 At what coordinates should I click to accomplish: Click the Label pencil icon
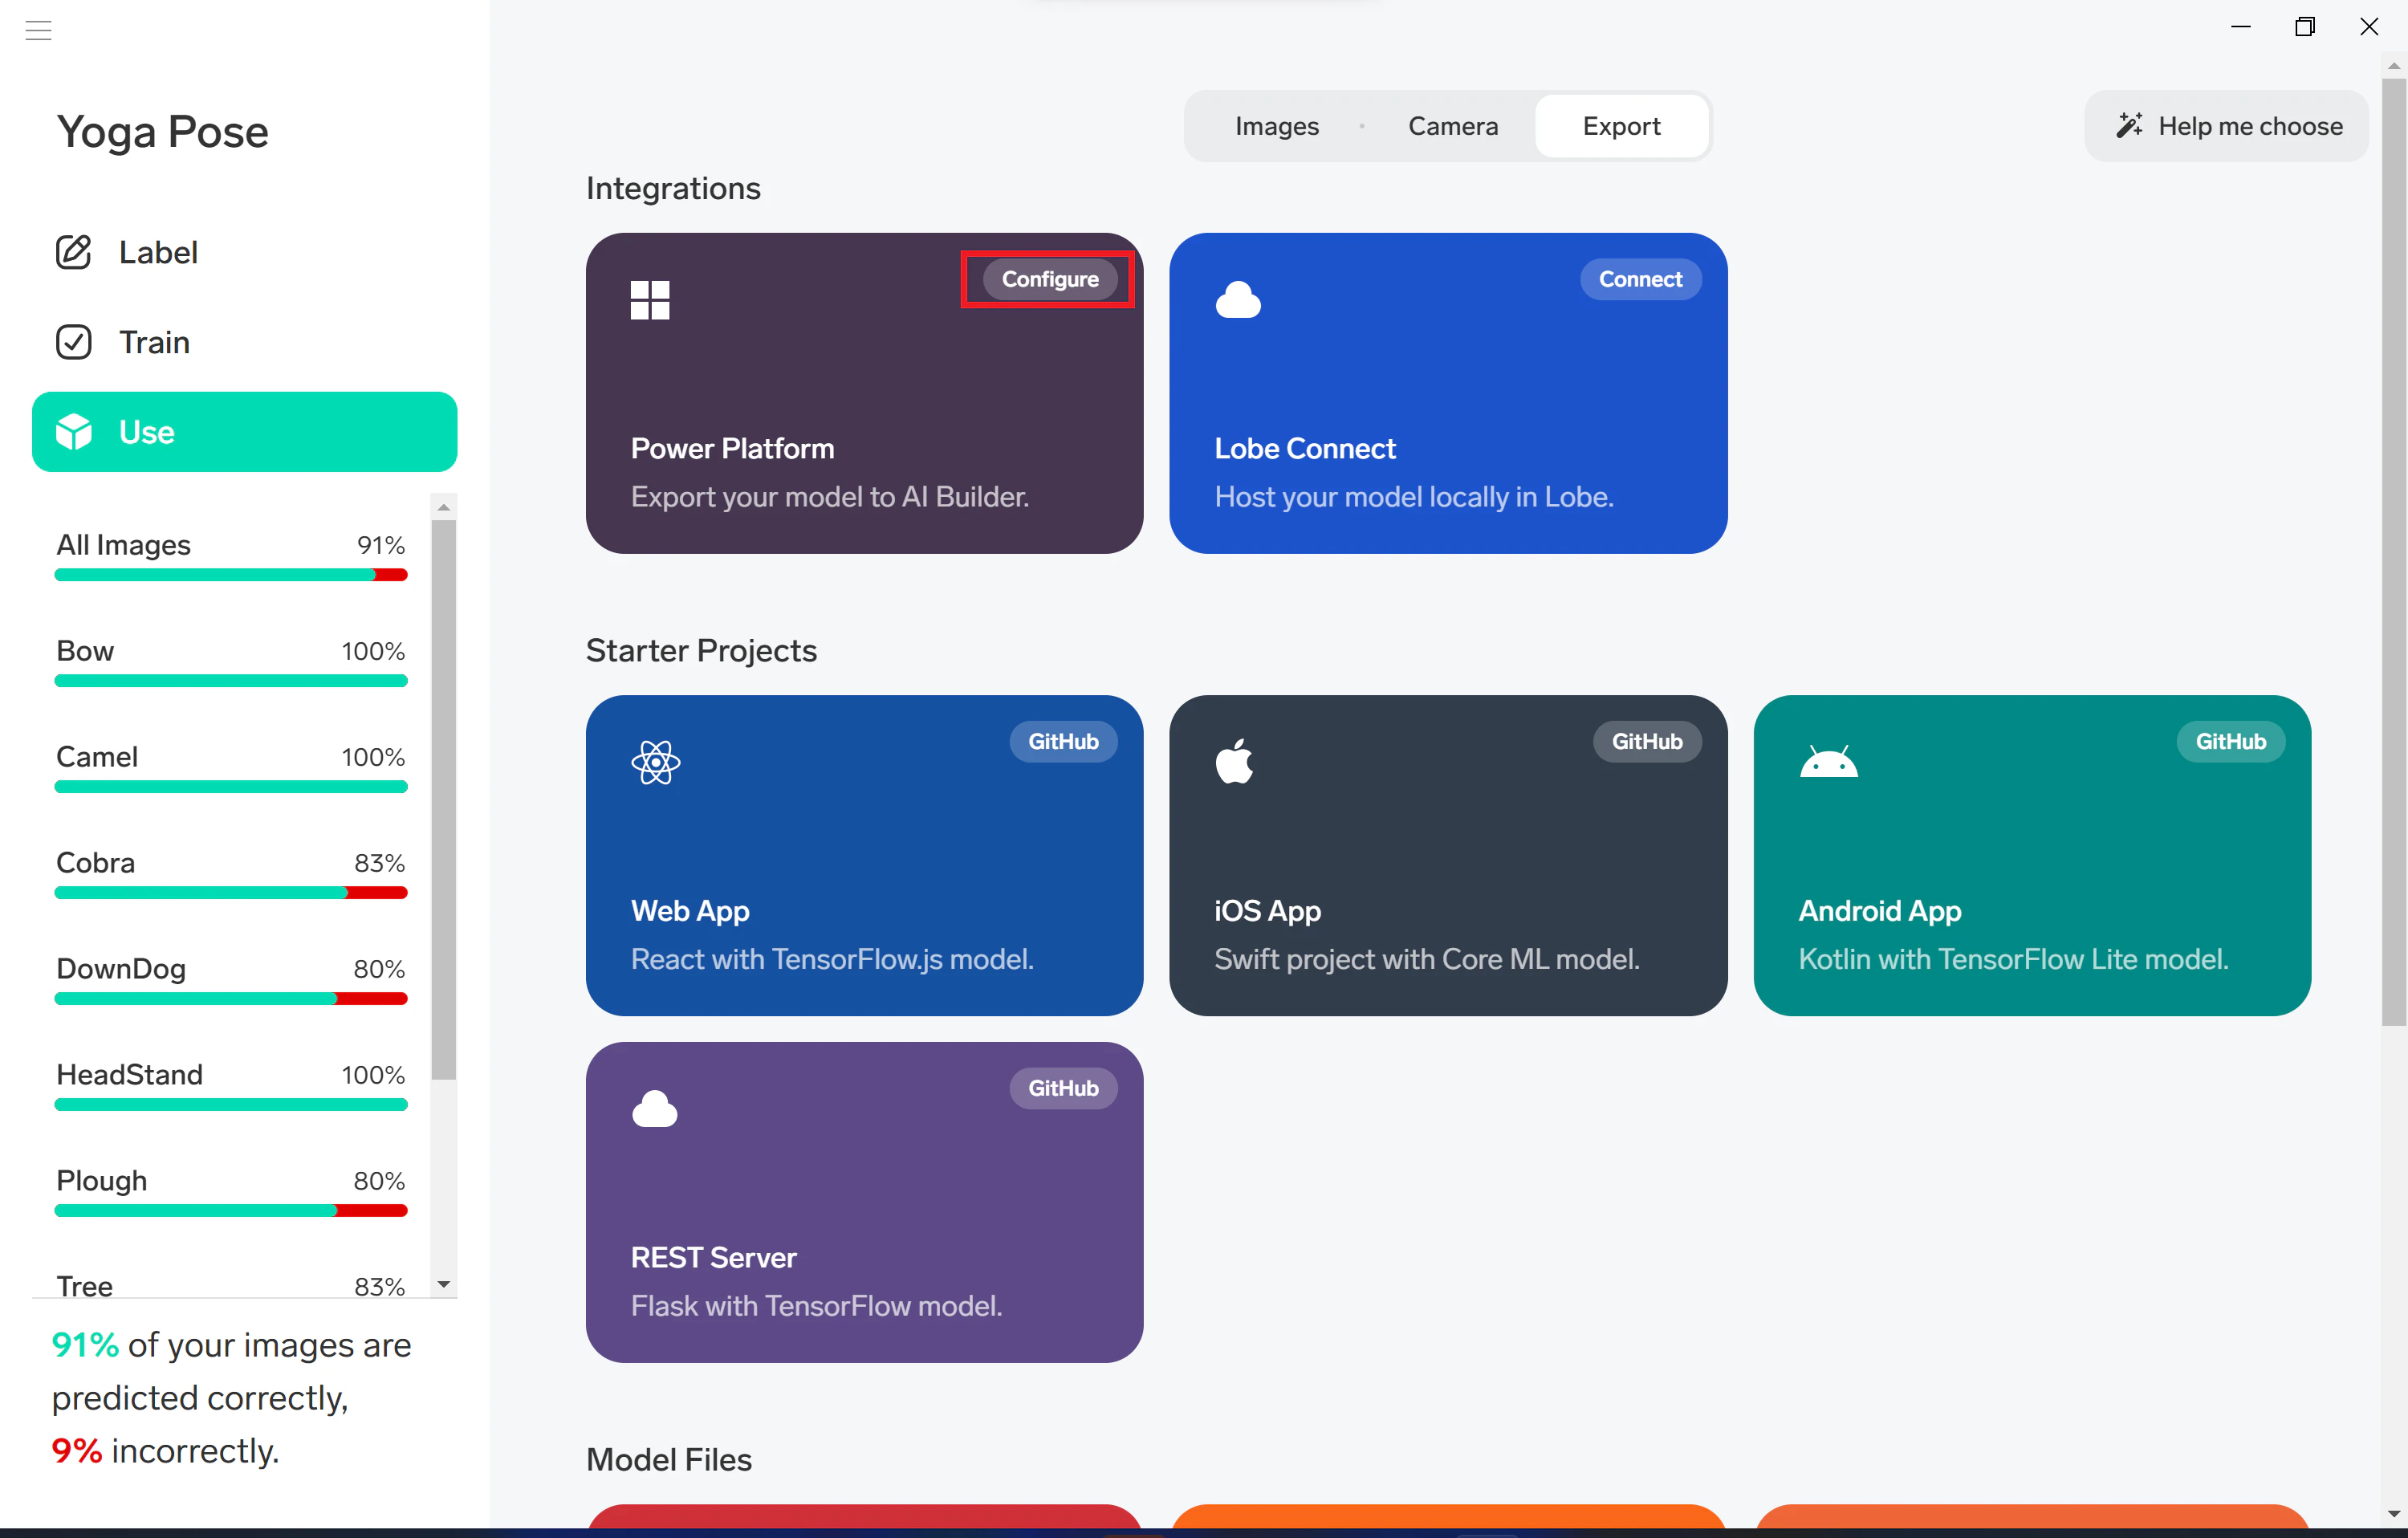click(x=73, y=252)
